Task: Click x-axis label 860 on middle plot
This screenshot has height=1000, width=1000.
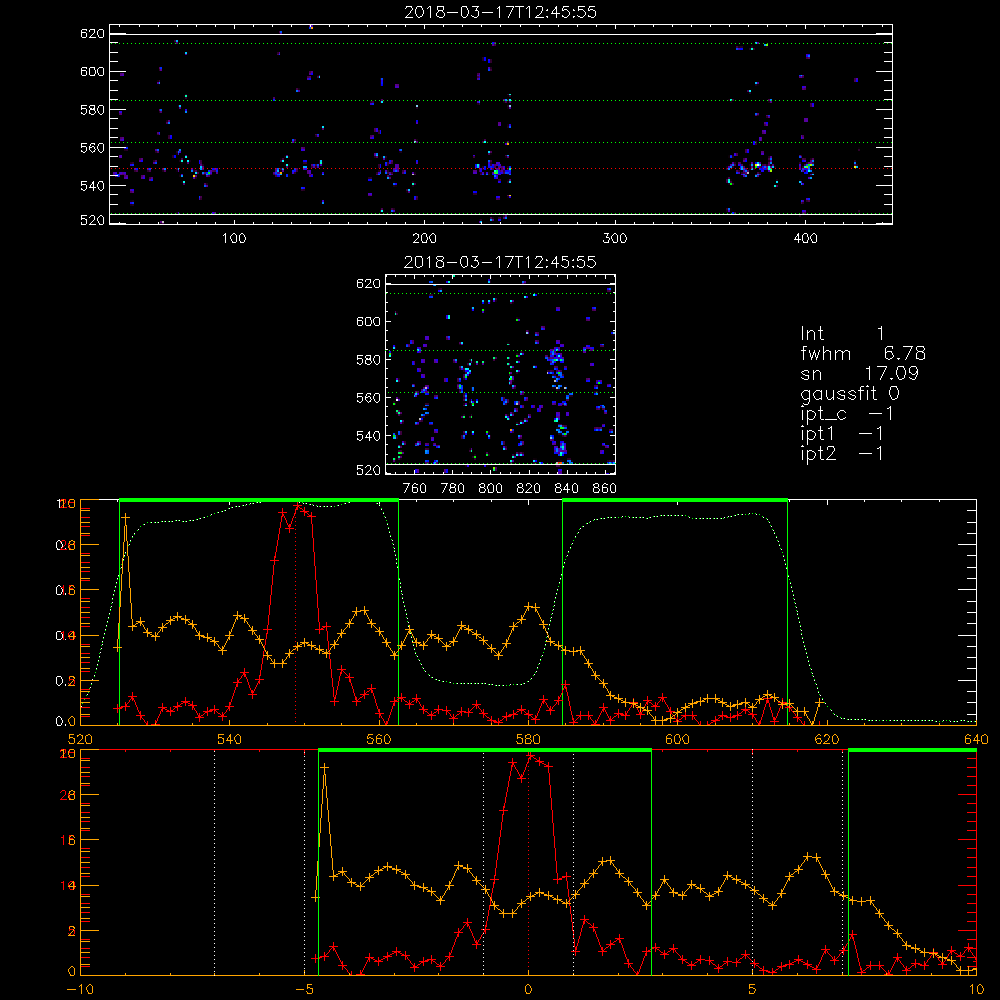Action: 604,489
